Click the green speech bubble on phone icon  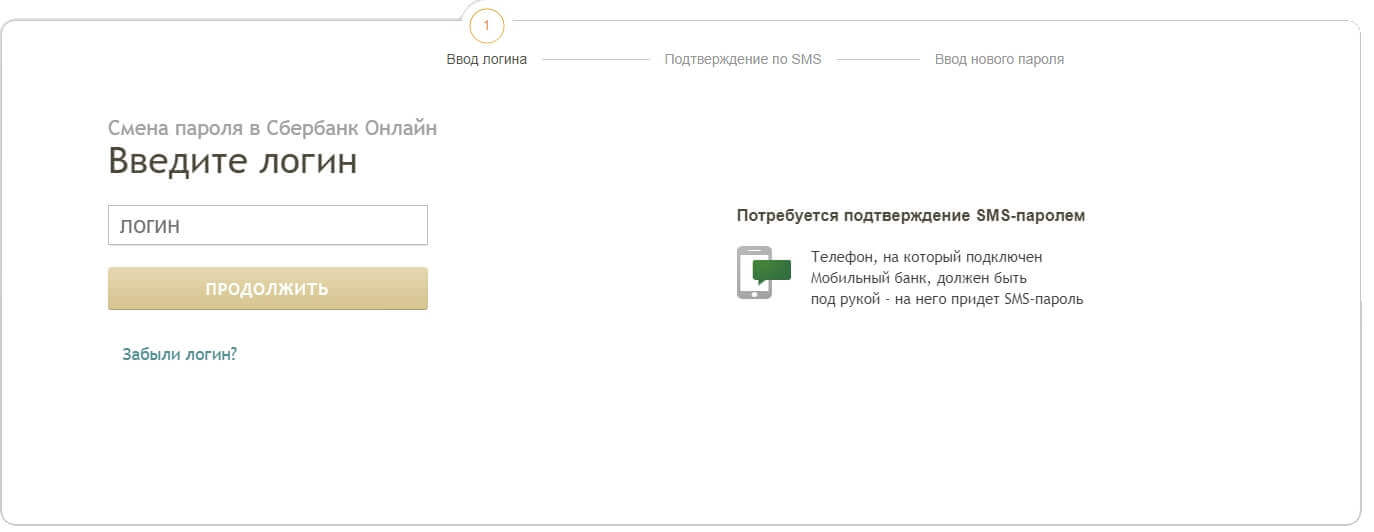772,270
